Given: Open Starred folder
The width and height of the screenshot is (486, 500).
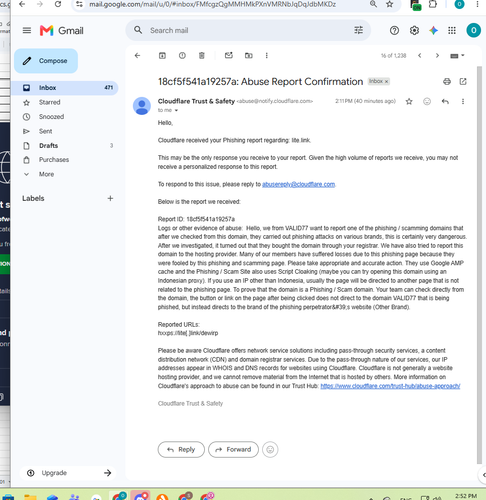Looking at the screenshot, I should (x=49, y=102).
